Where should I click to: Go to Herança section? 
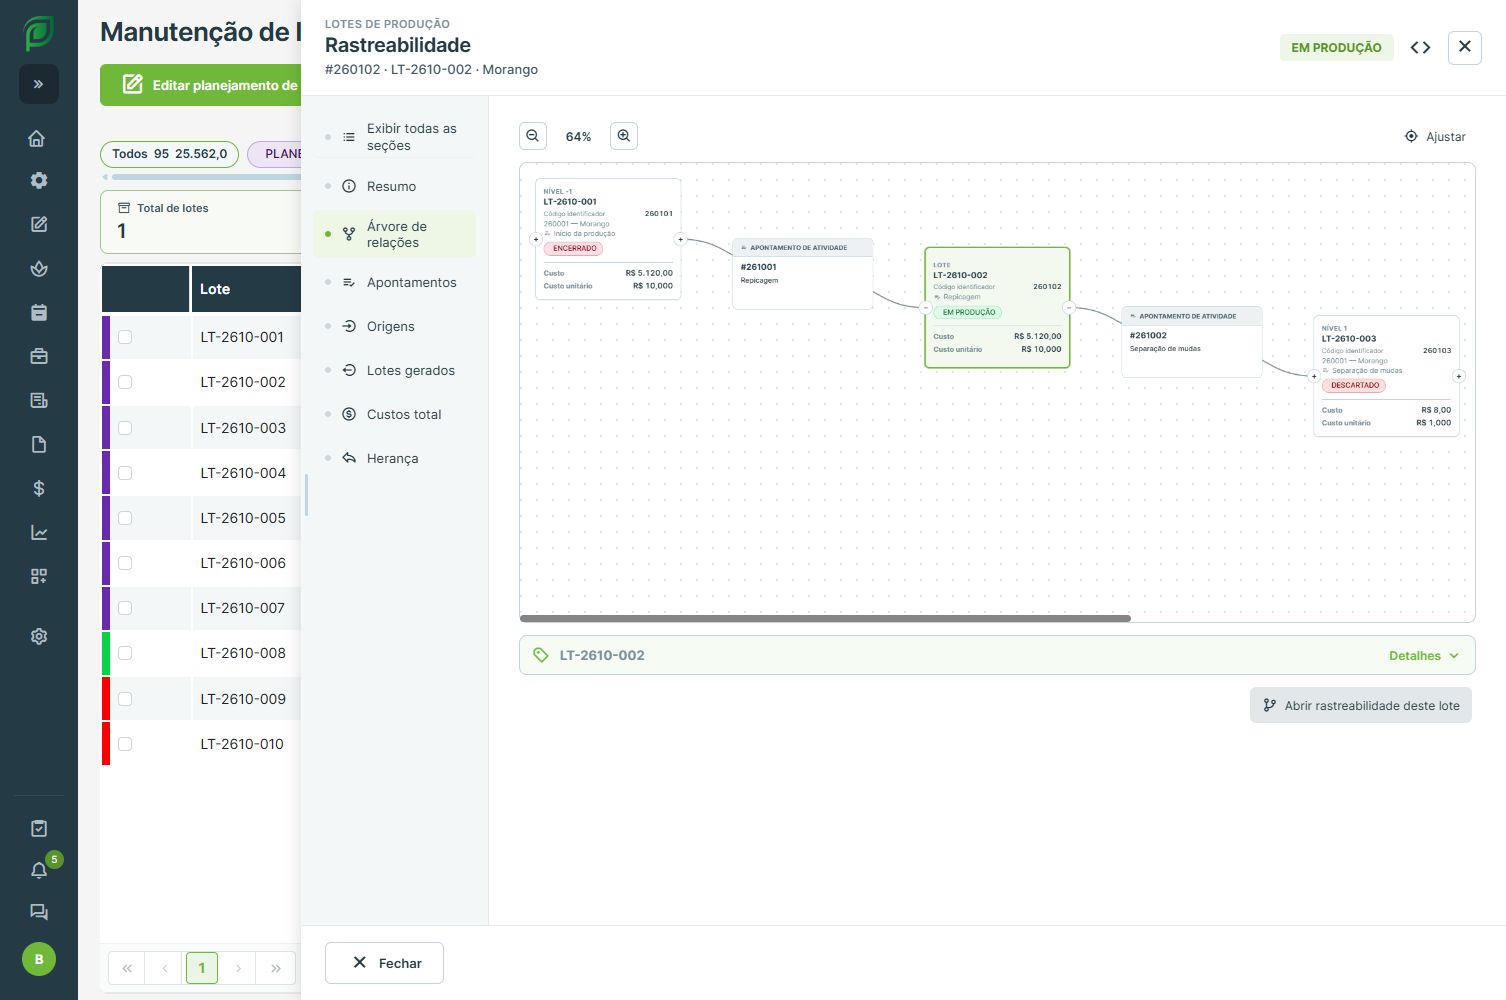395,458
